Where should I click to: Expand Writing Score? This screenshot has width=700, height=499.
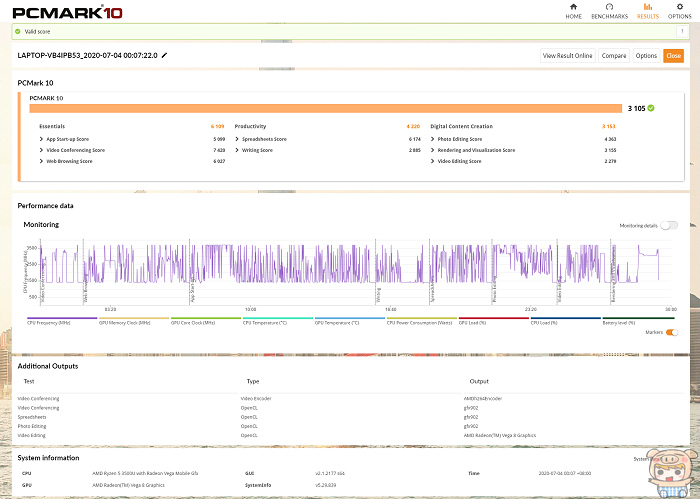[x=237, y=150]
